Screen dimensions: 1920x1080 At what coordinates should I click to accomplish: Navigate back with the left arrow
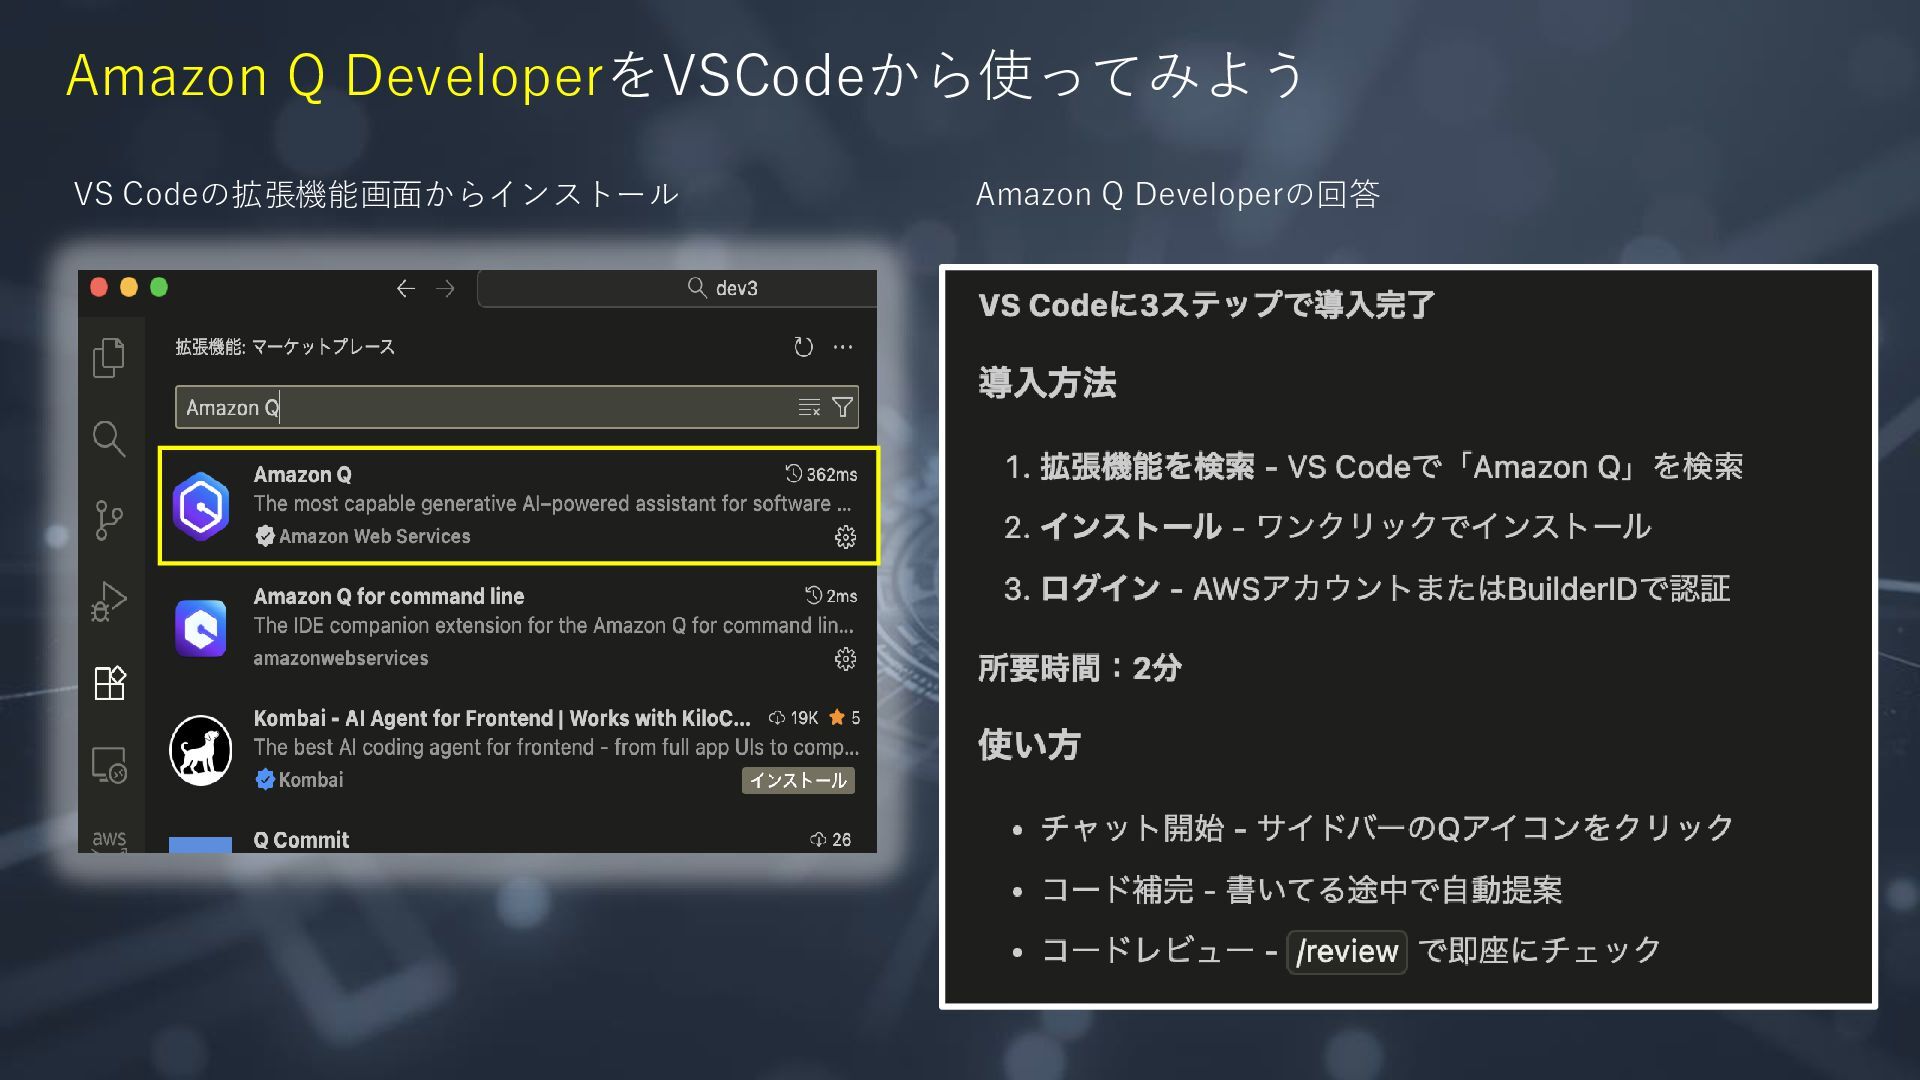click(x=405, y=288)
